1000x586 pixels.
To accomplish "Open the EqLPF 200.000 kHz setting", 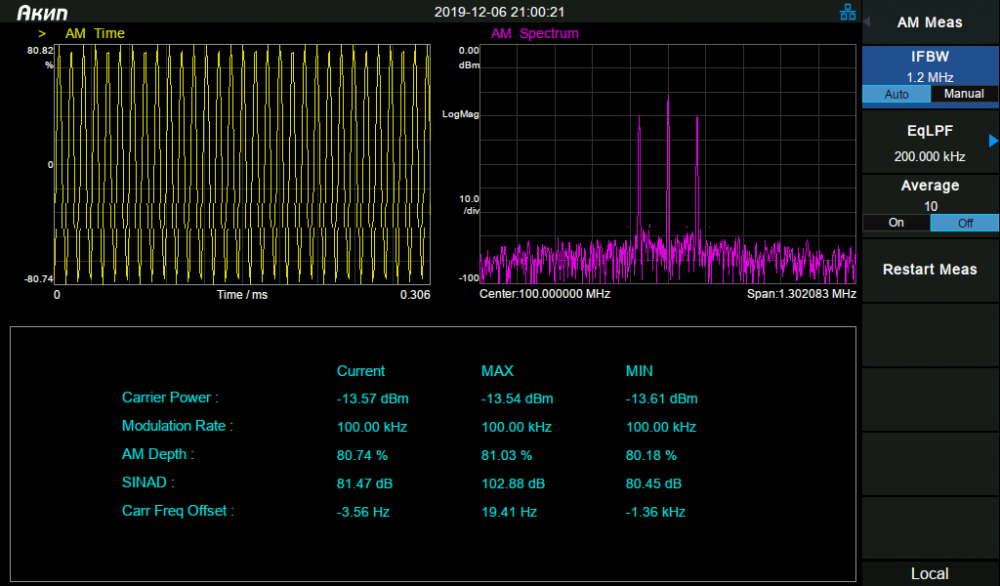I will pos(930,142).
